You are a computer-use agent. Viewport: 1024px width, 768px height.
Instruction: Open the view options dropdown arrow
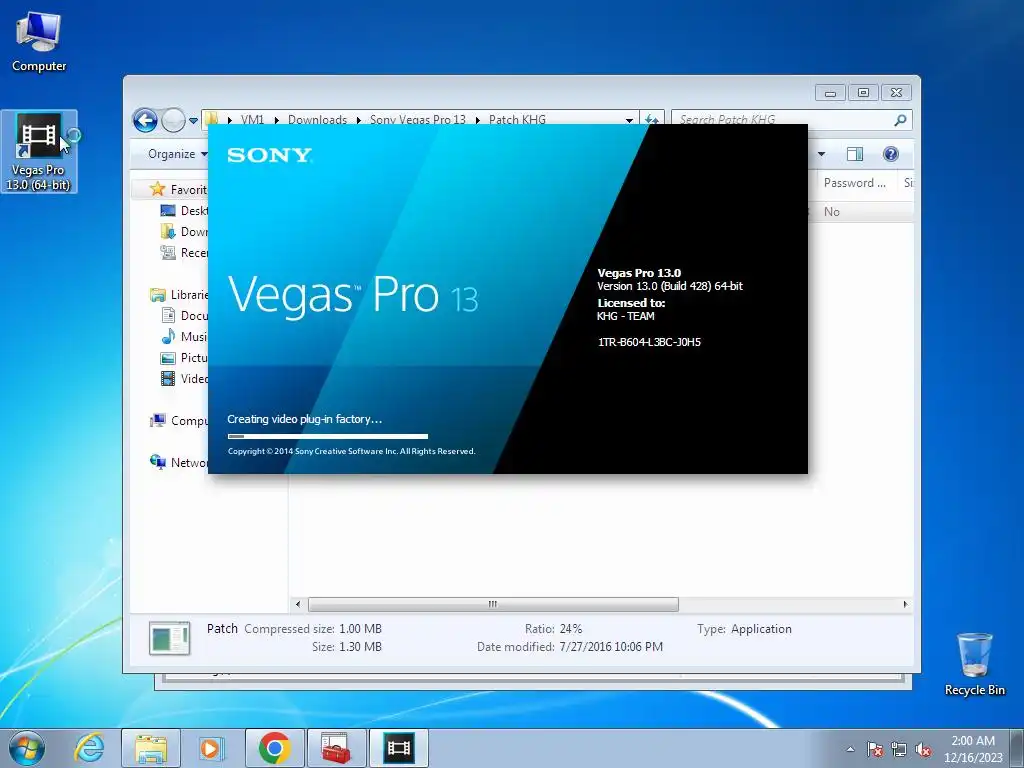tap(822, 154)
